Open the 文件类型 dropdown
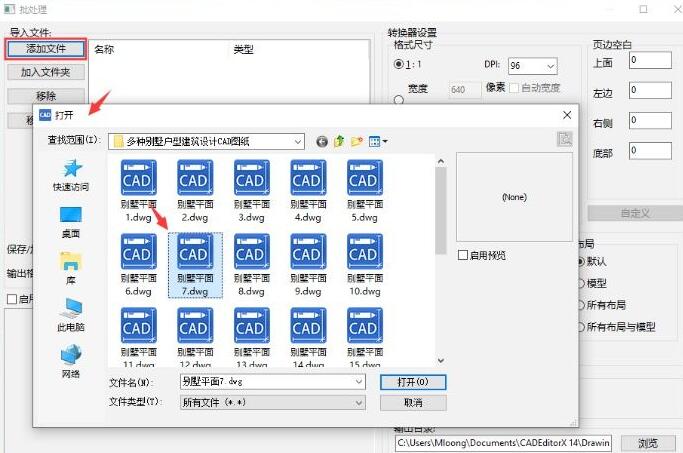 tap(359, 402)
